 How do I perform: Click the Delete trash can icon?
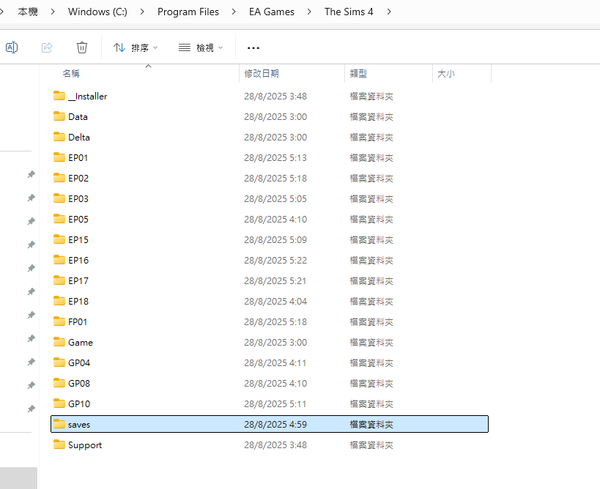click(x=82, y=47)
